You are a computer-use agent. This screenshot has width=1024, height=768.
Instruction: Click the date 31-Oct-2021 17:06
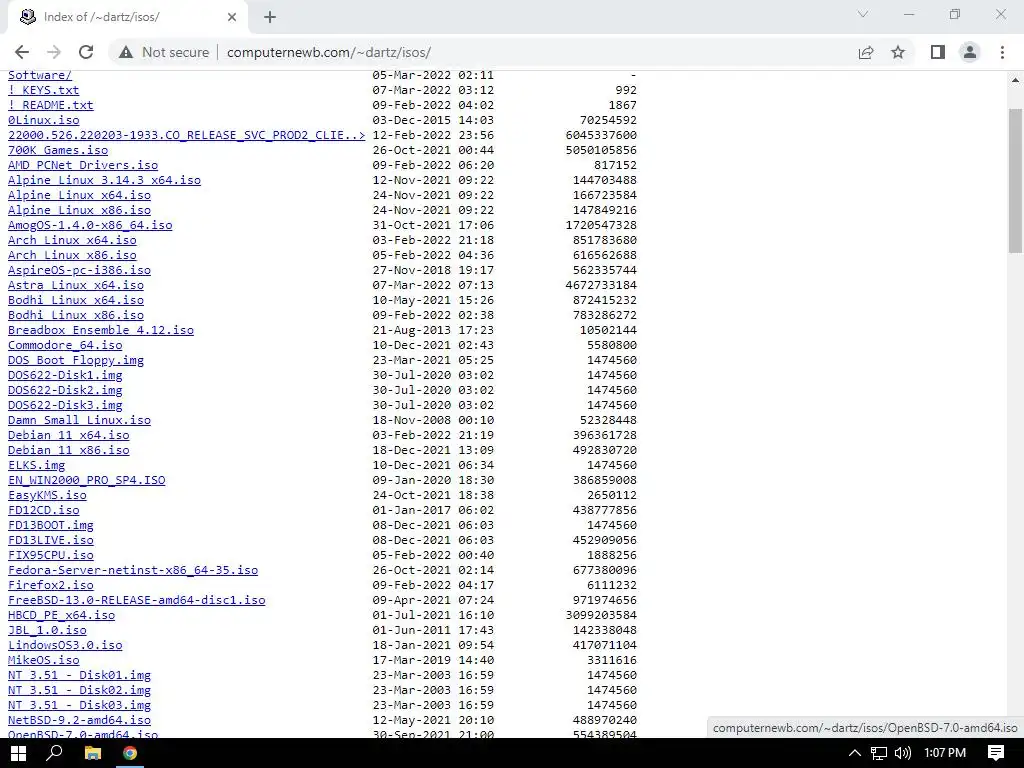[x=433, y=225]
